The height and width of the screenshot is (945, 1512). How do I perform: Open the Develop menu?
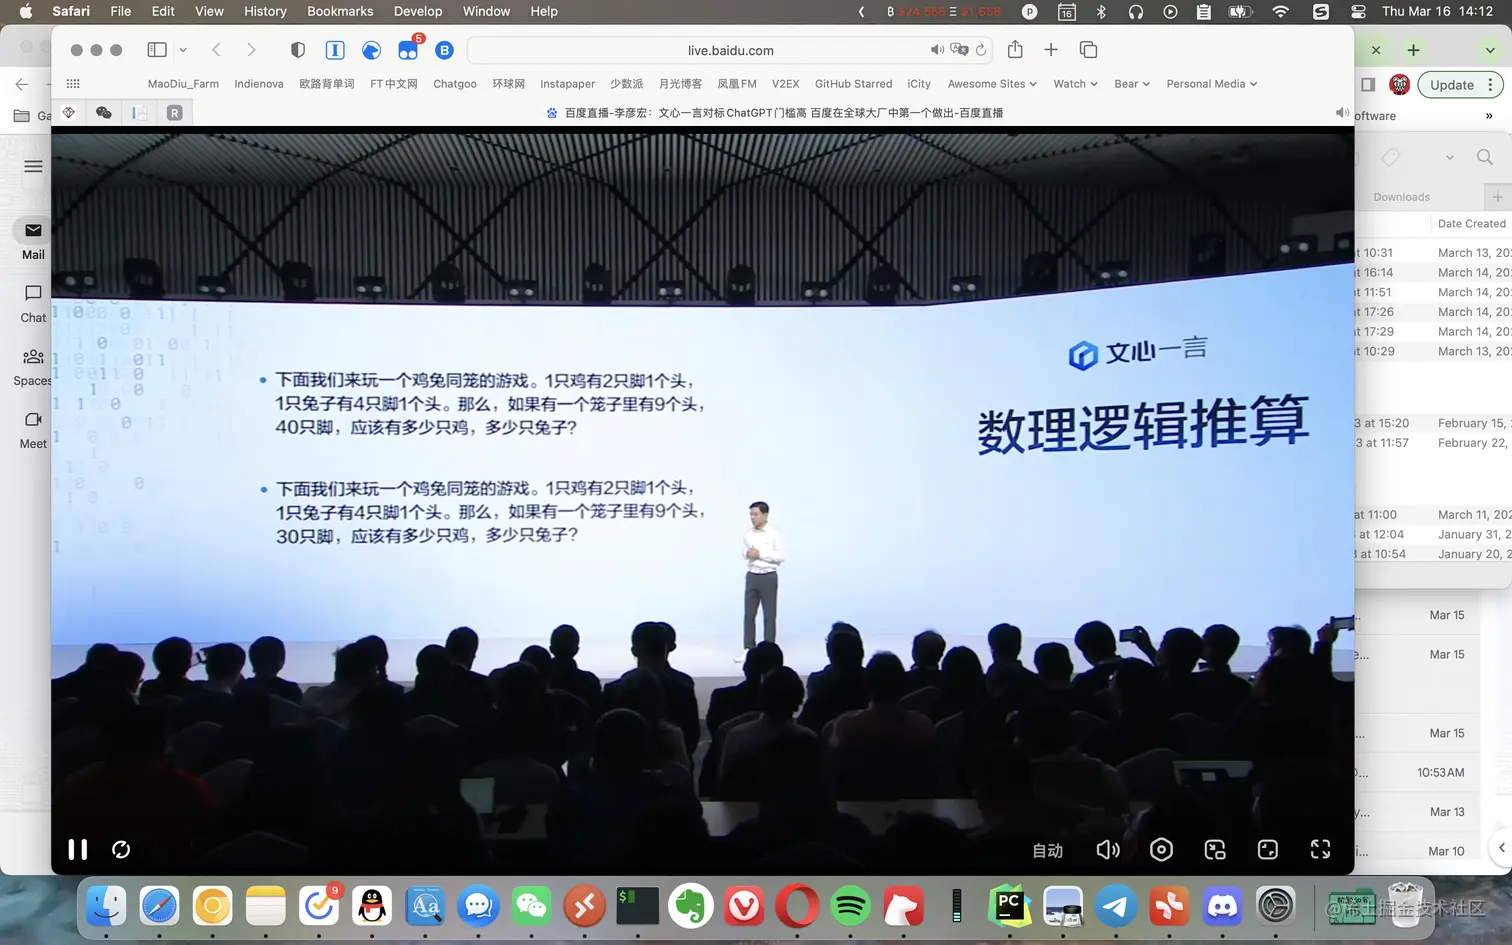click(x=418, y=11)
